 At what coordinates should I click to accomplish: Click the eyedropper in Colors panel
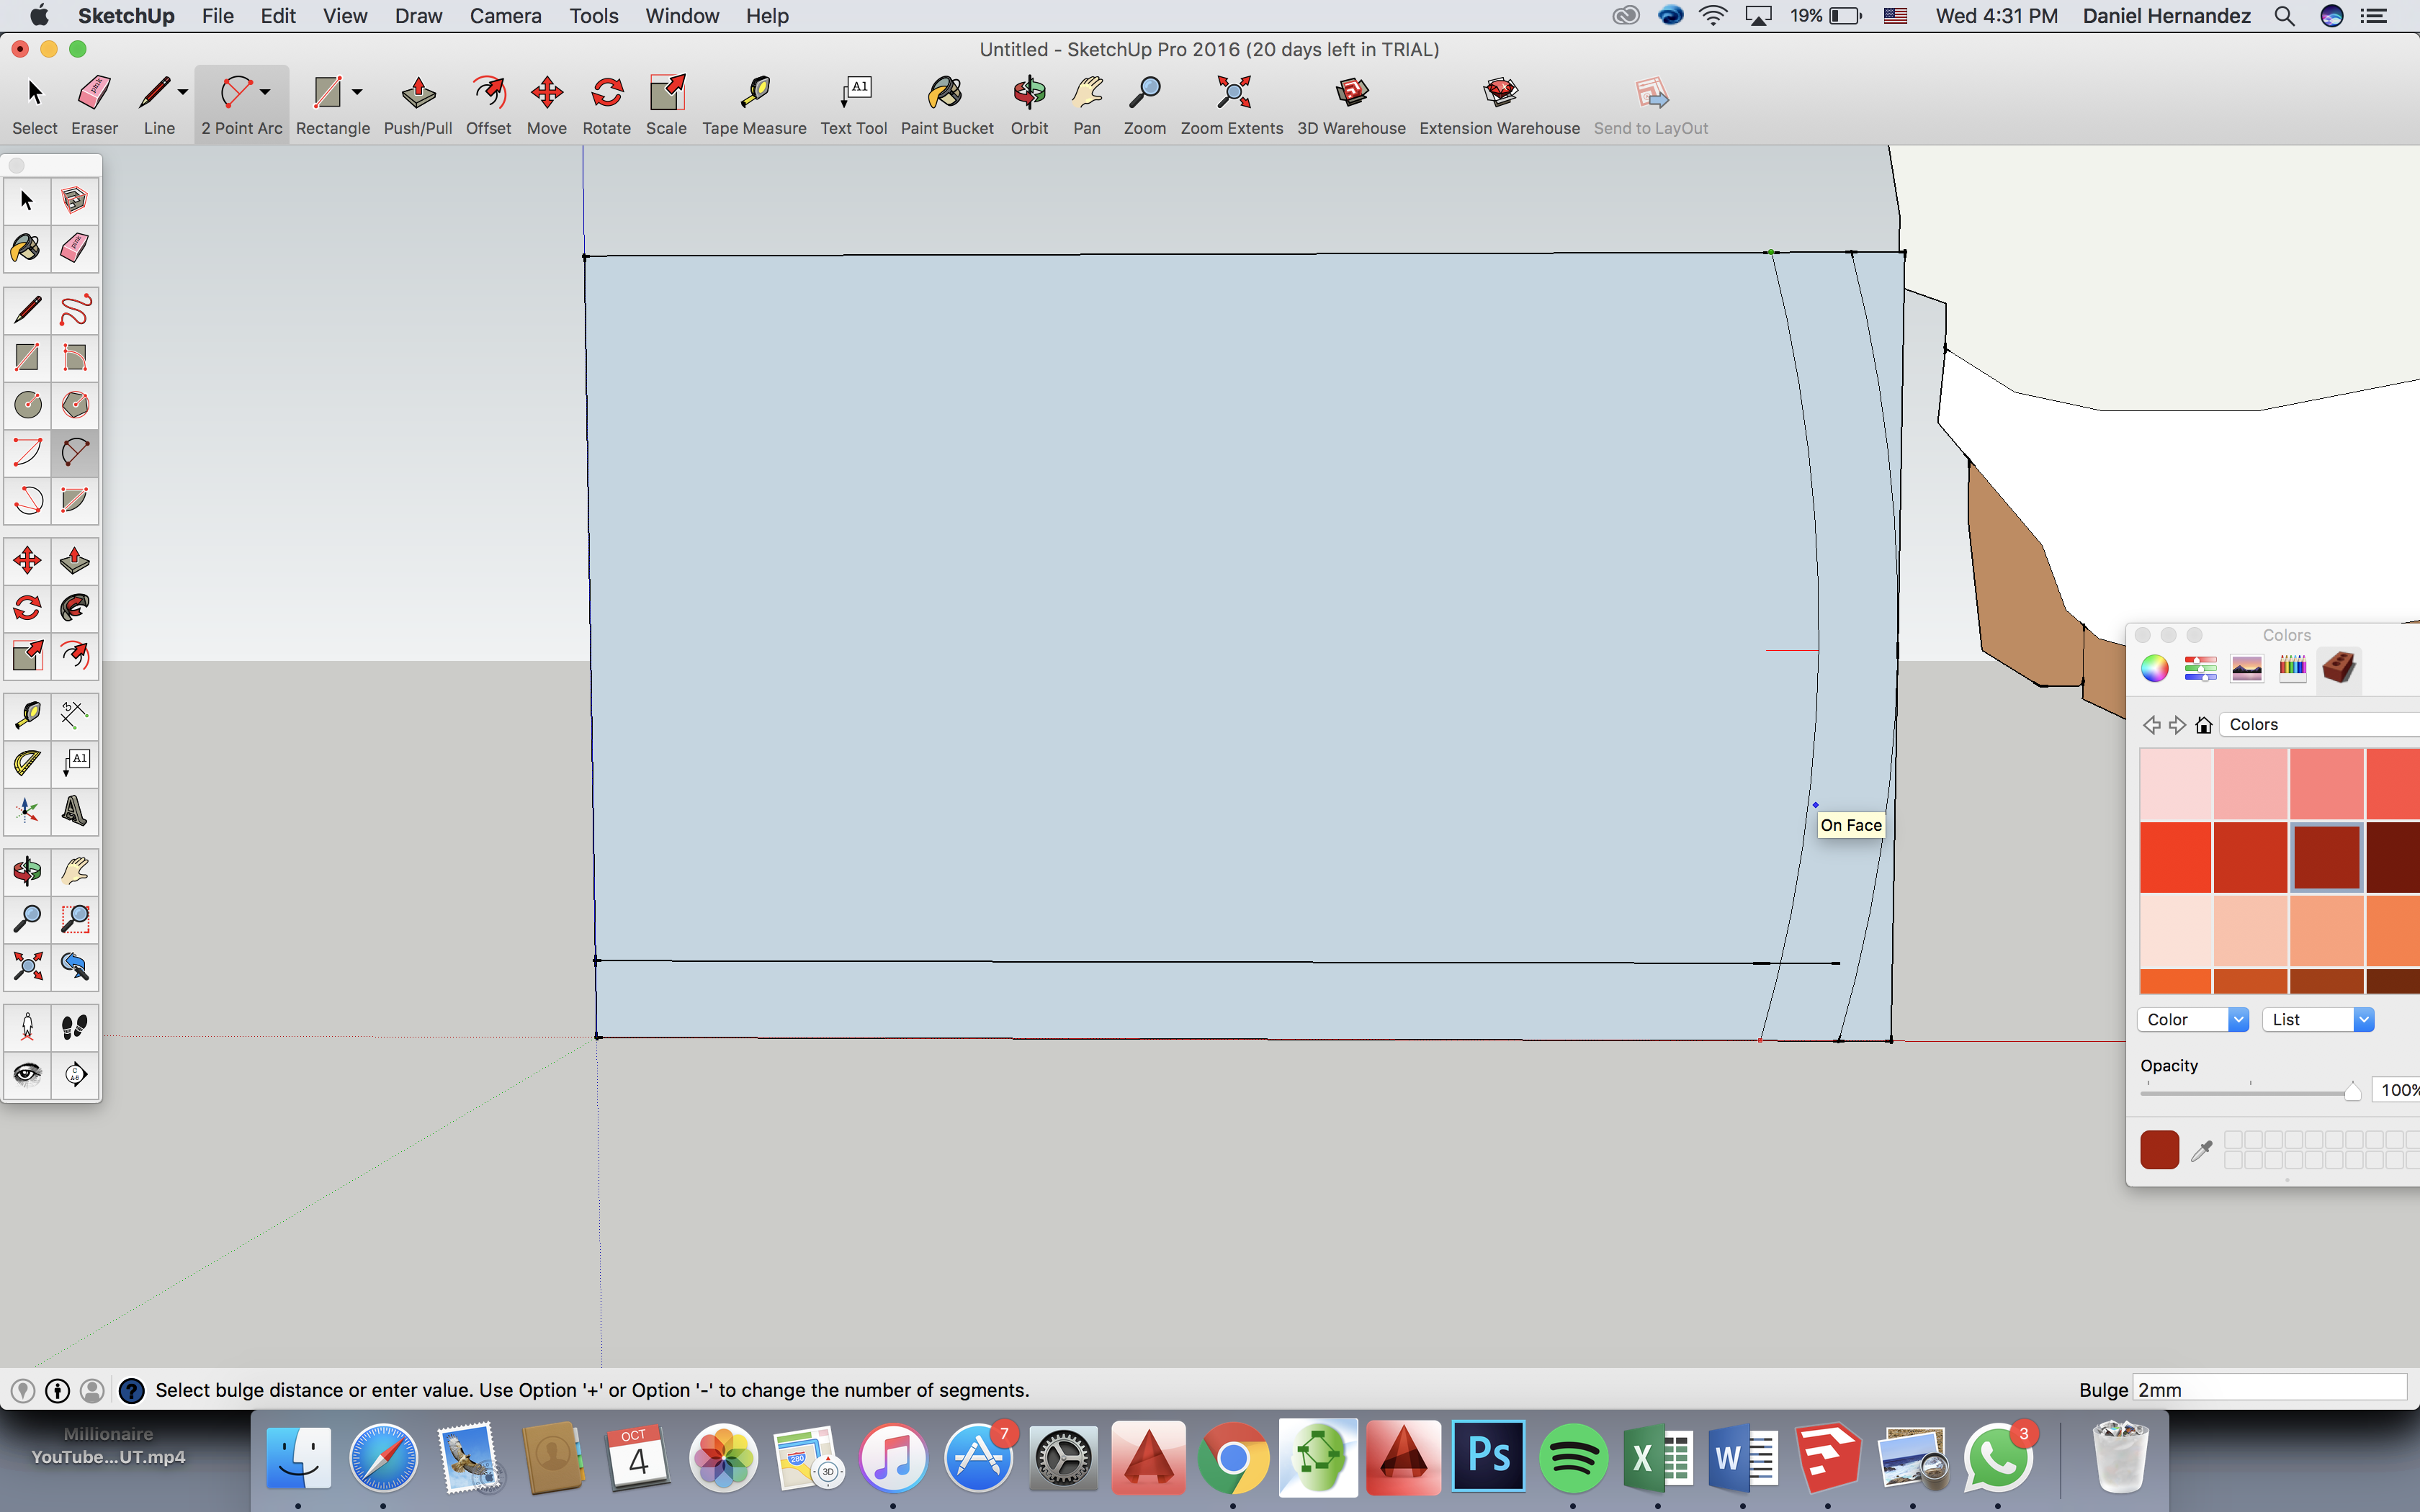point(2201,1151)
